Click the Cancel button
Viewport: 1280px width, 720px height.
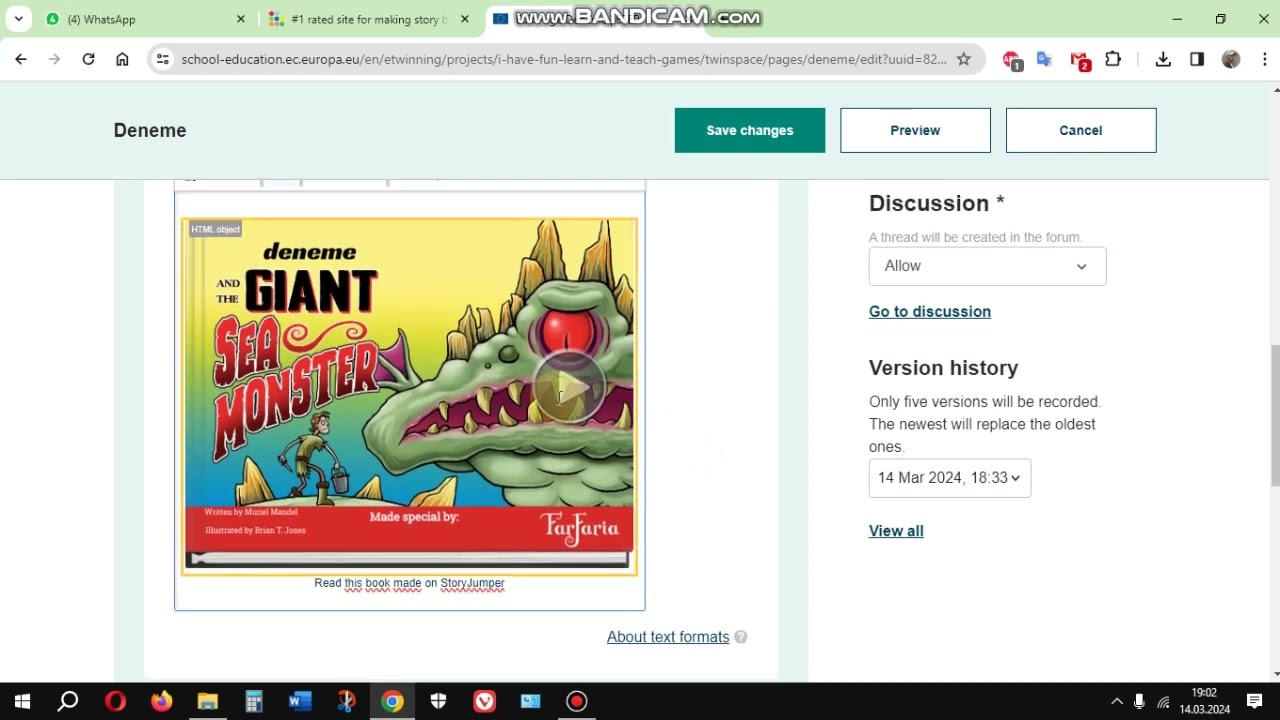(1081, 130)
